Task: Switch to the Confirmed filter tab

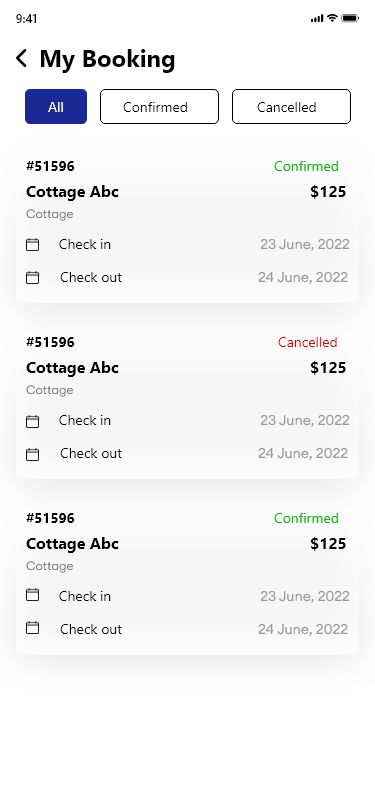Action: tap(160, 107)
